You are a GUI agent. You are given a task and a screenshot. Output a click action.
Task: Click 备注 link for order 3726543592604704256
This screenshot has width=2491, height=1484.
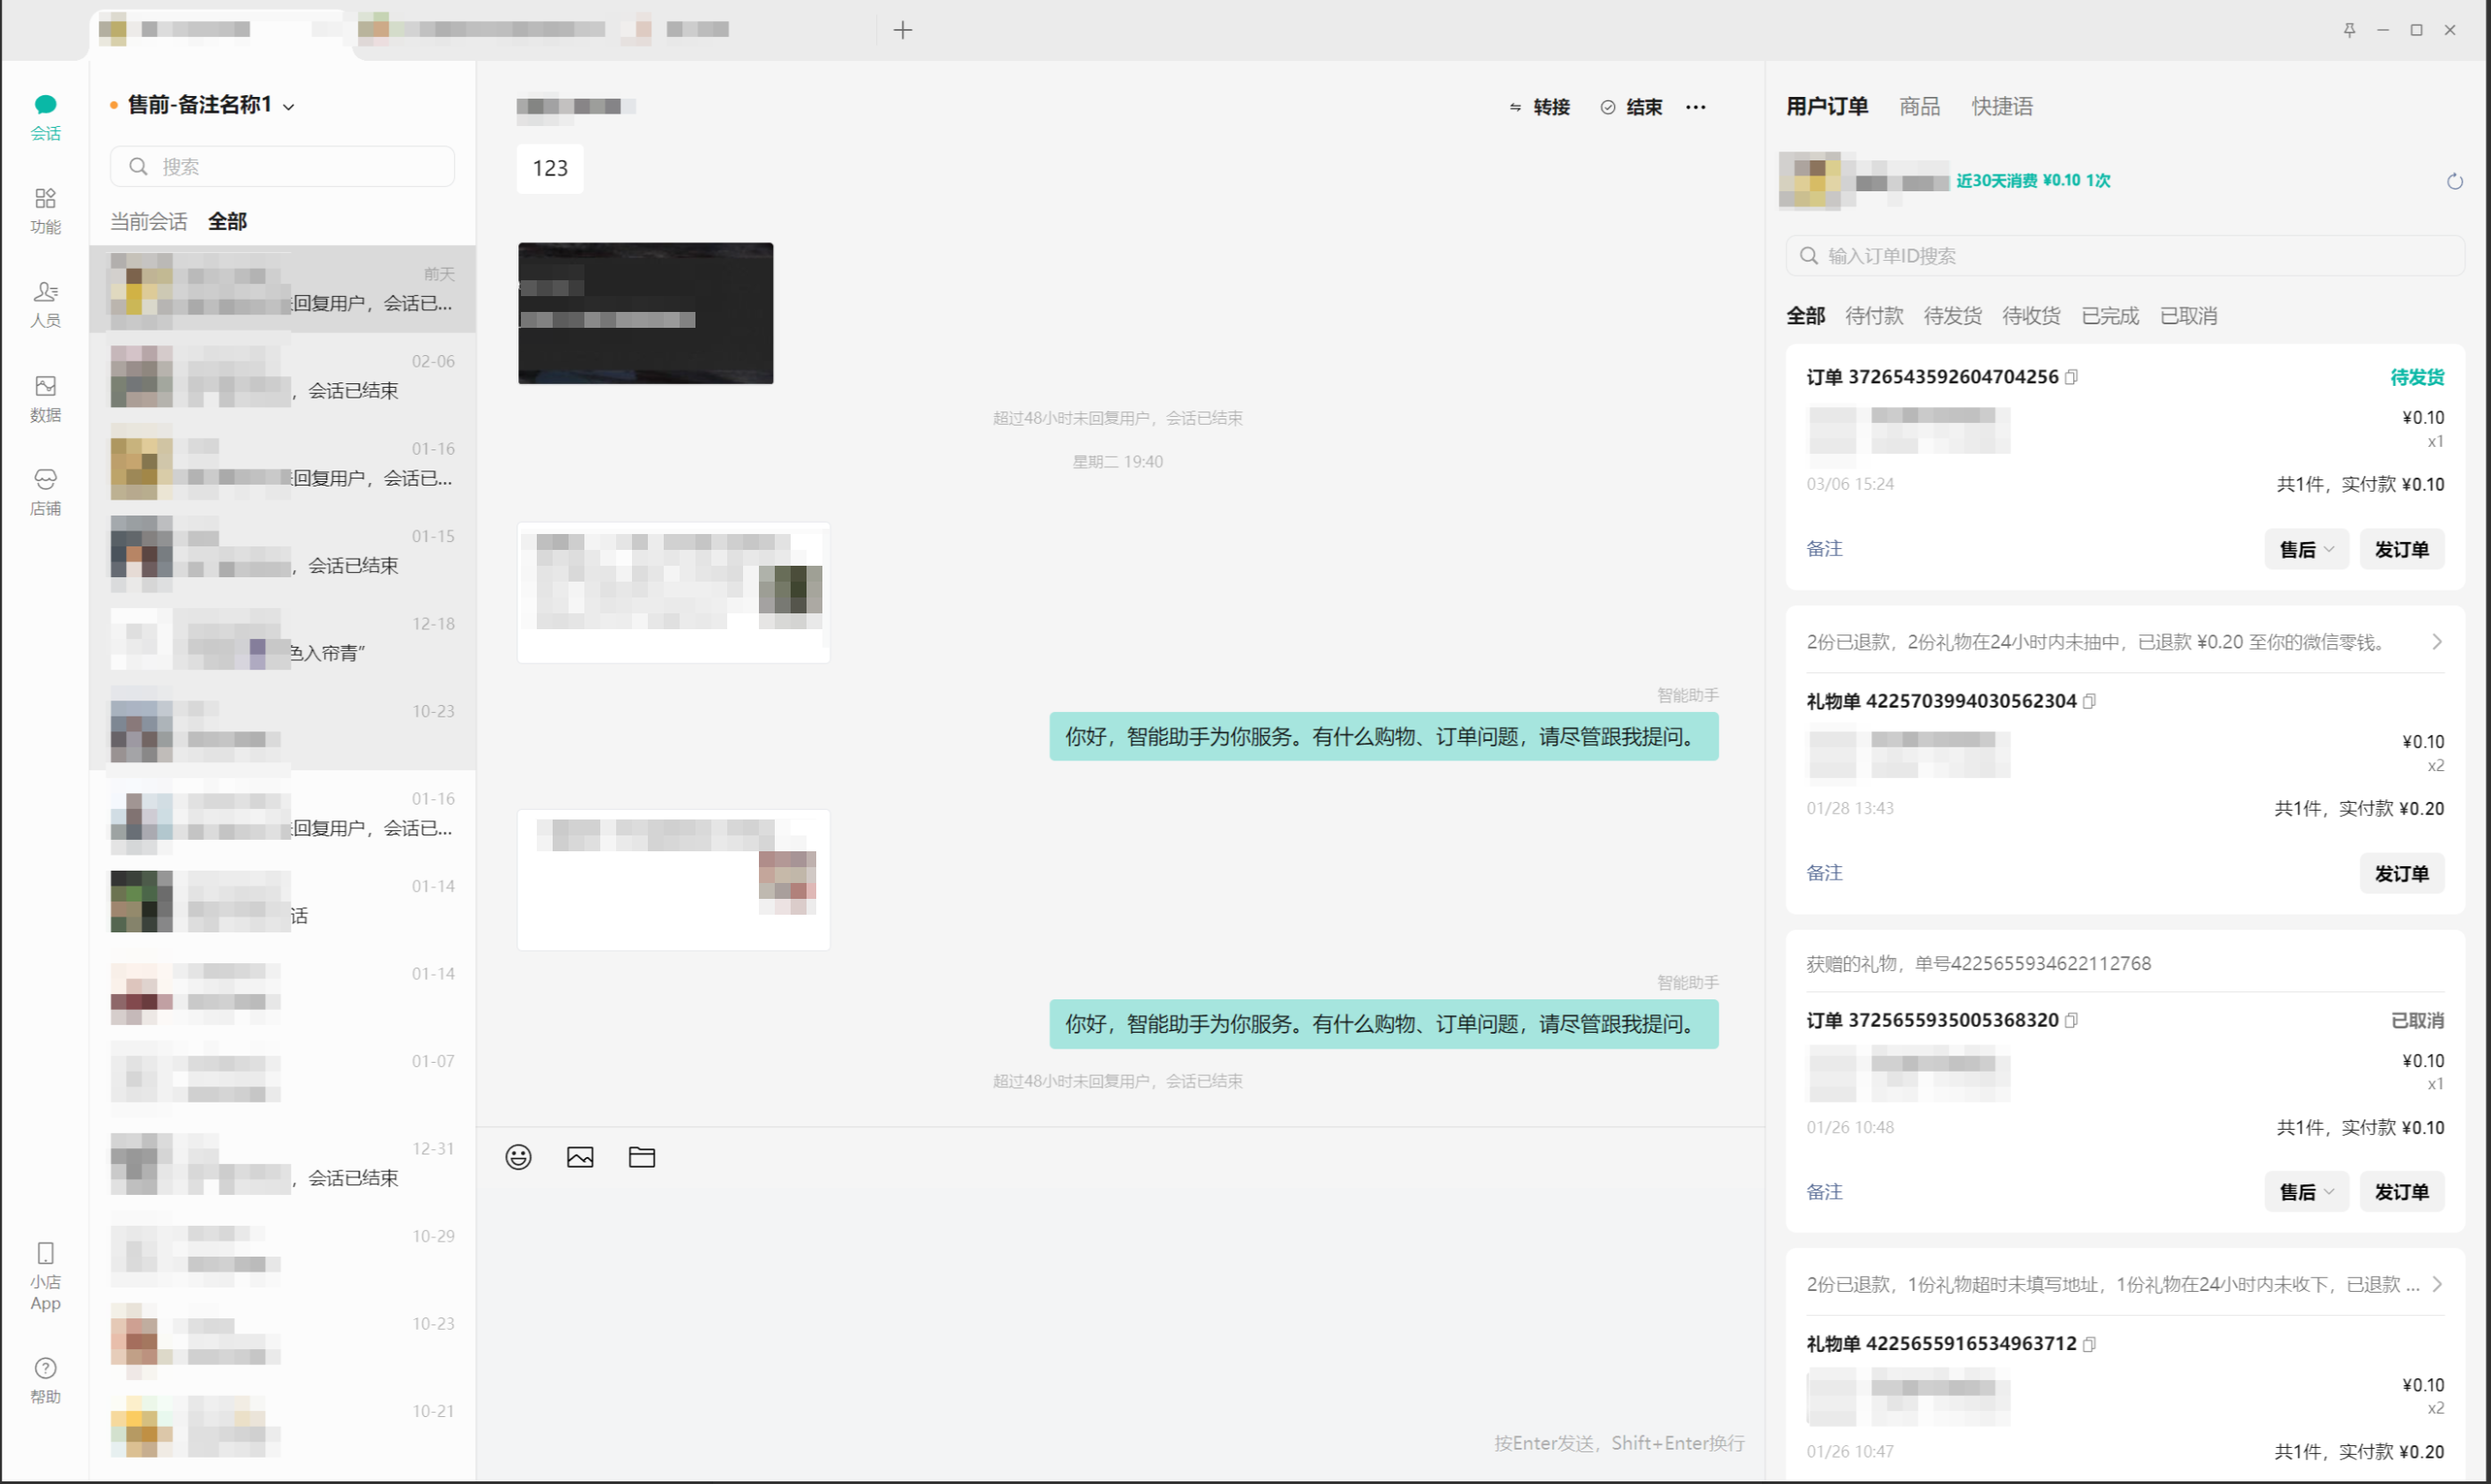(1823, 548)
